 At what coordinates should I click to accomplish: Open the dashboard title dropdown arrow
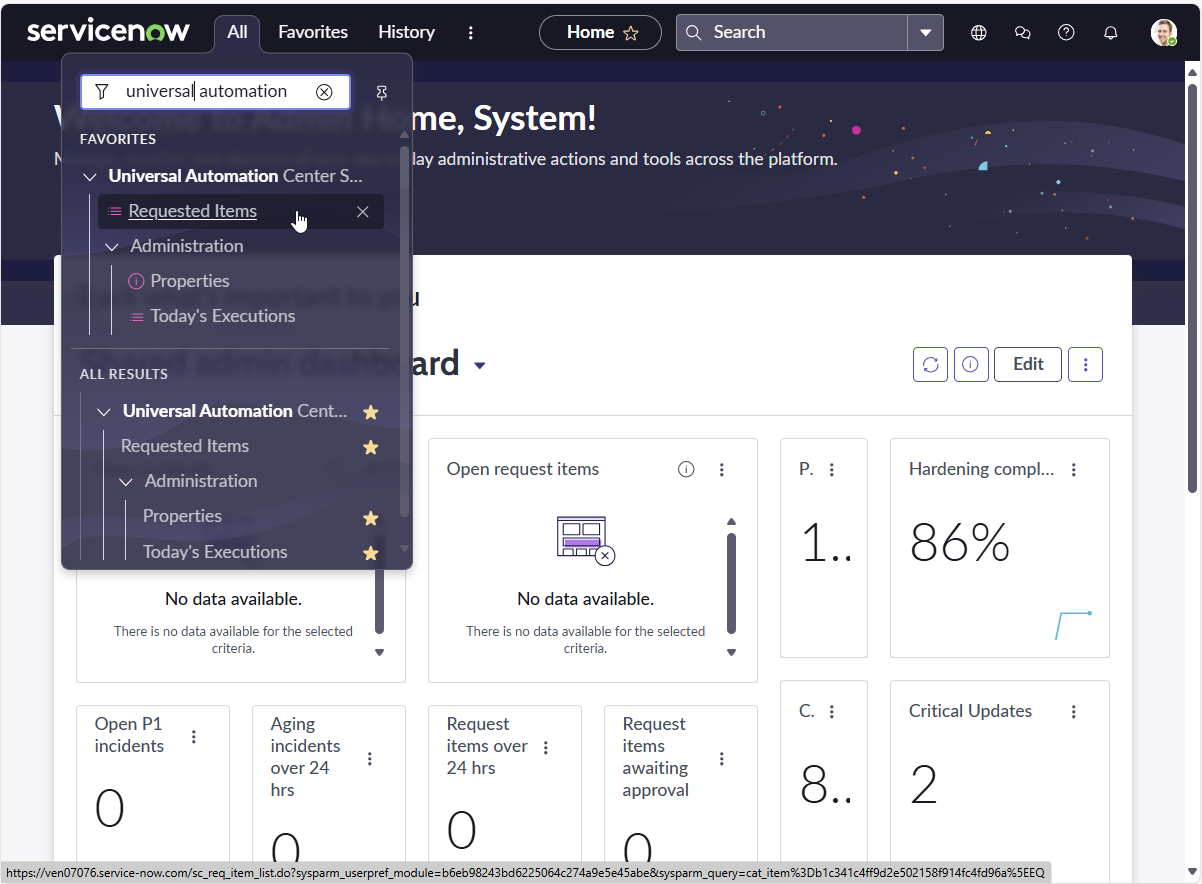coord(479,366)
